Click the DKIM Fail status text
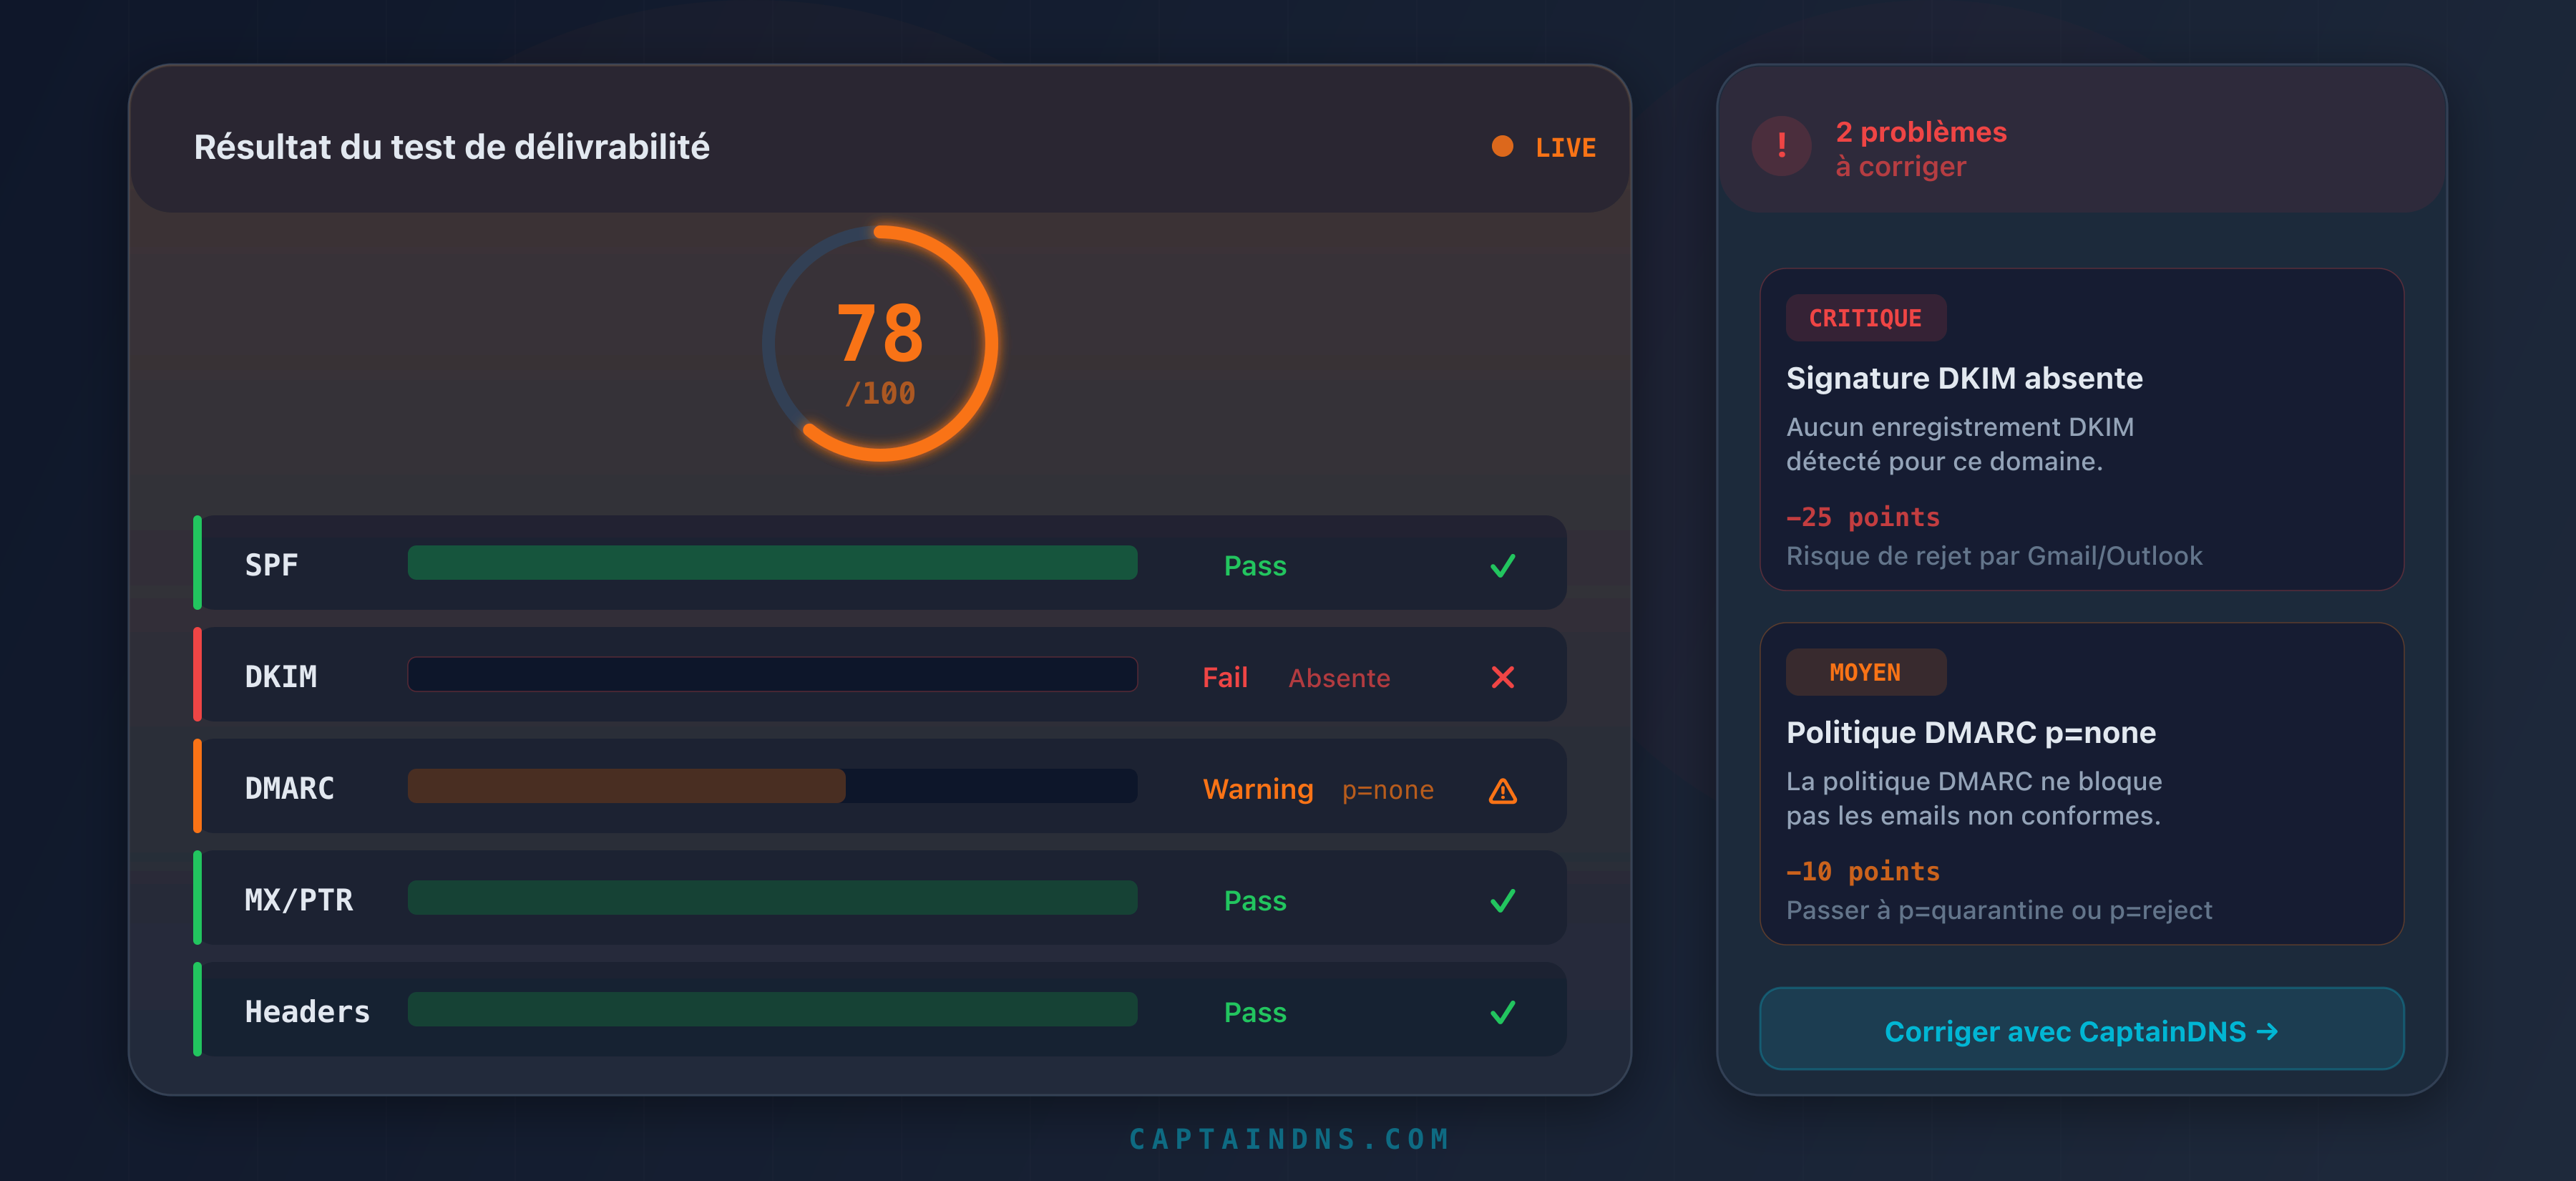 [1224, 678]
